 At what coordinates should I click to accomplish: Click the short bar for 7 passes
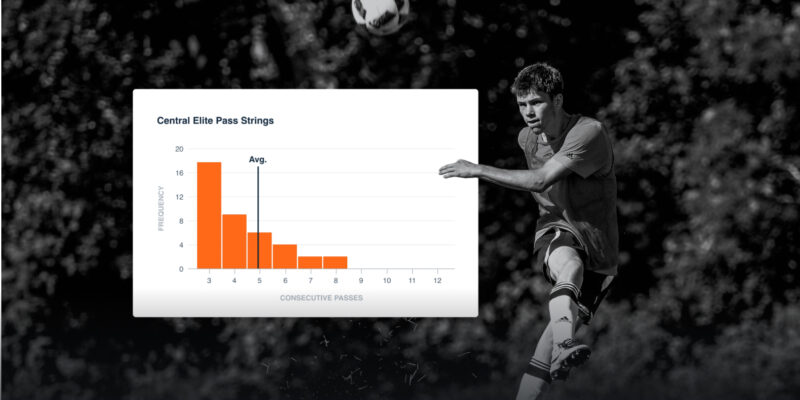click(310, 262)
